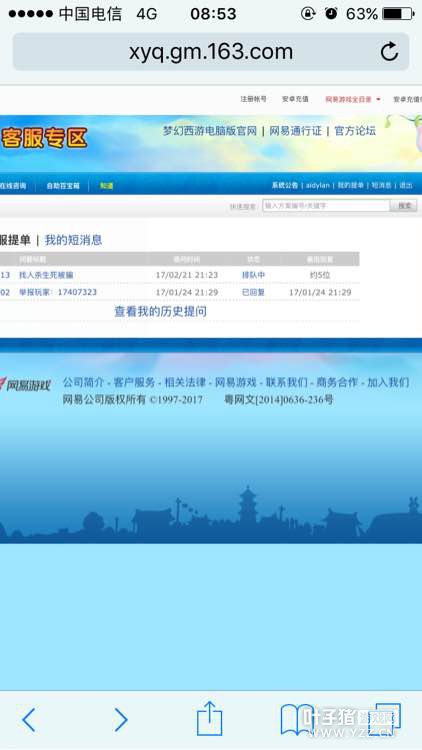Click the 约5位 queue position
This screenshot has width=422, height=750.
tap(320, 275)
